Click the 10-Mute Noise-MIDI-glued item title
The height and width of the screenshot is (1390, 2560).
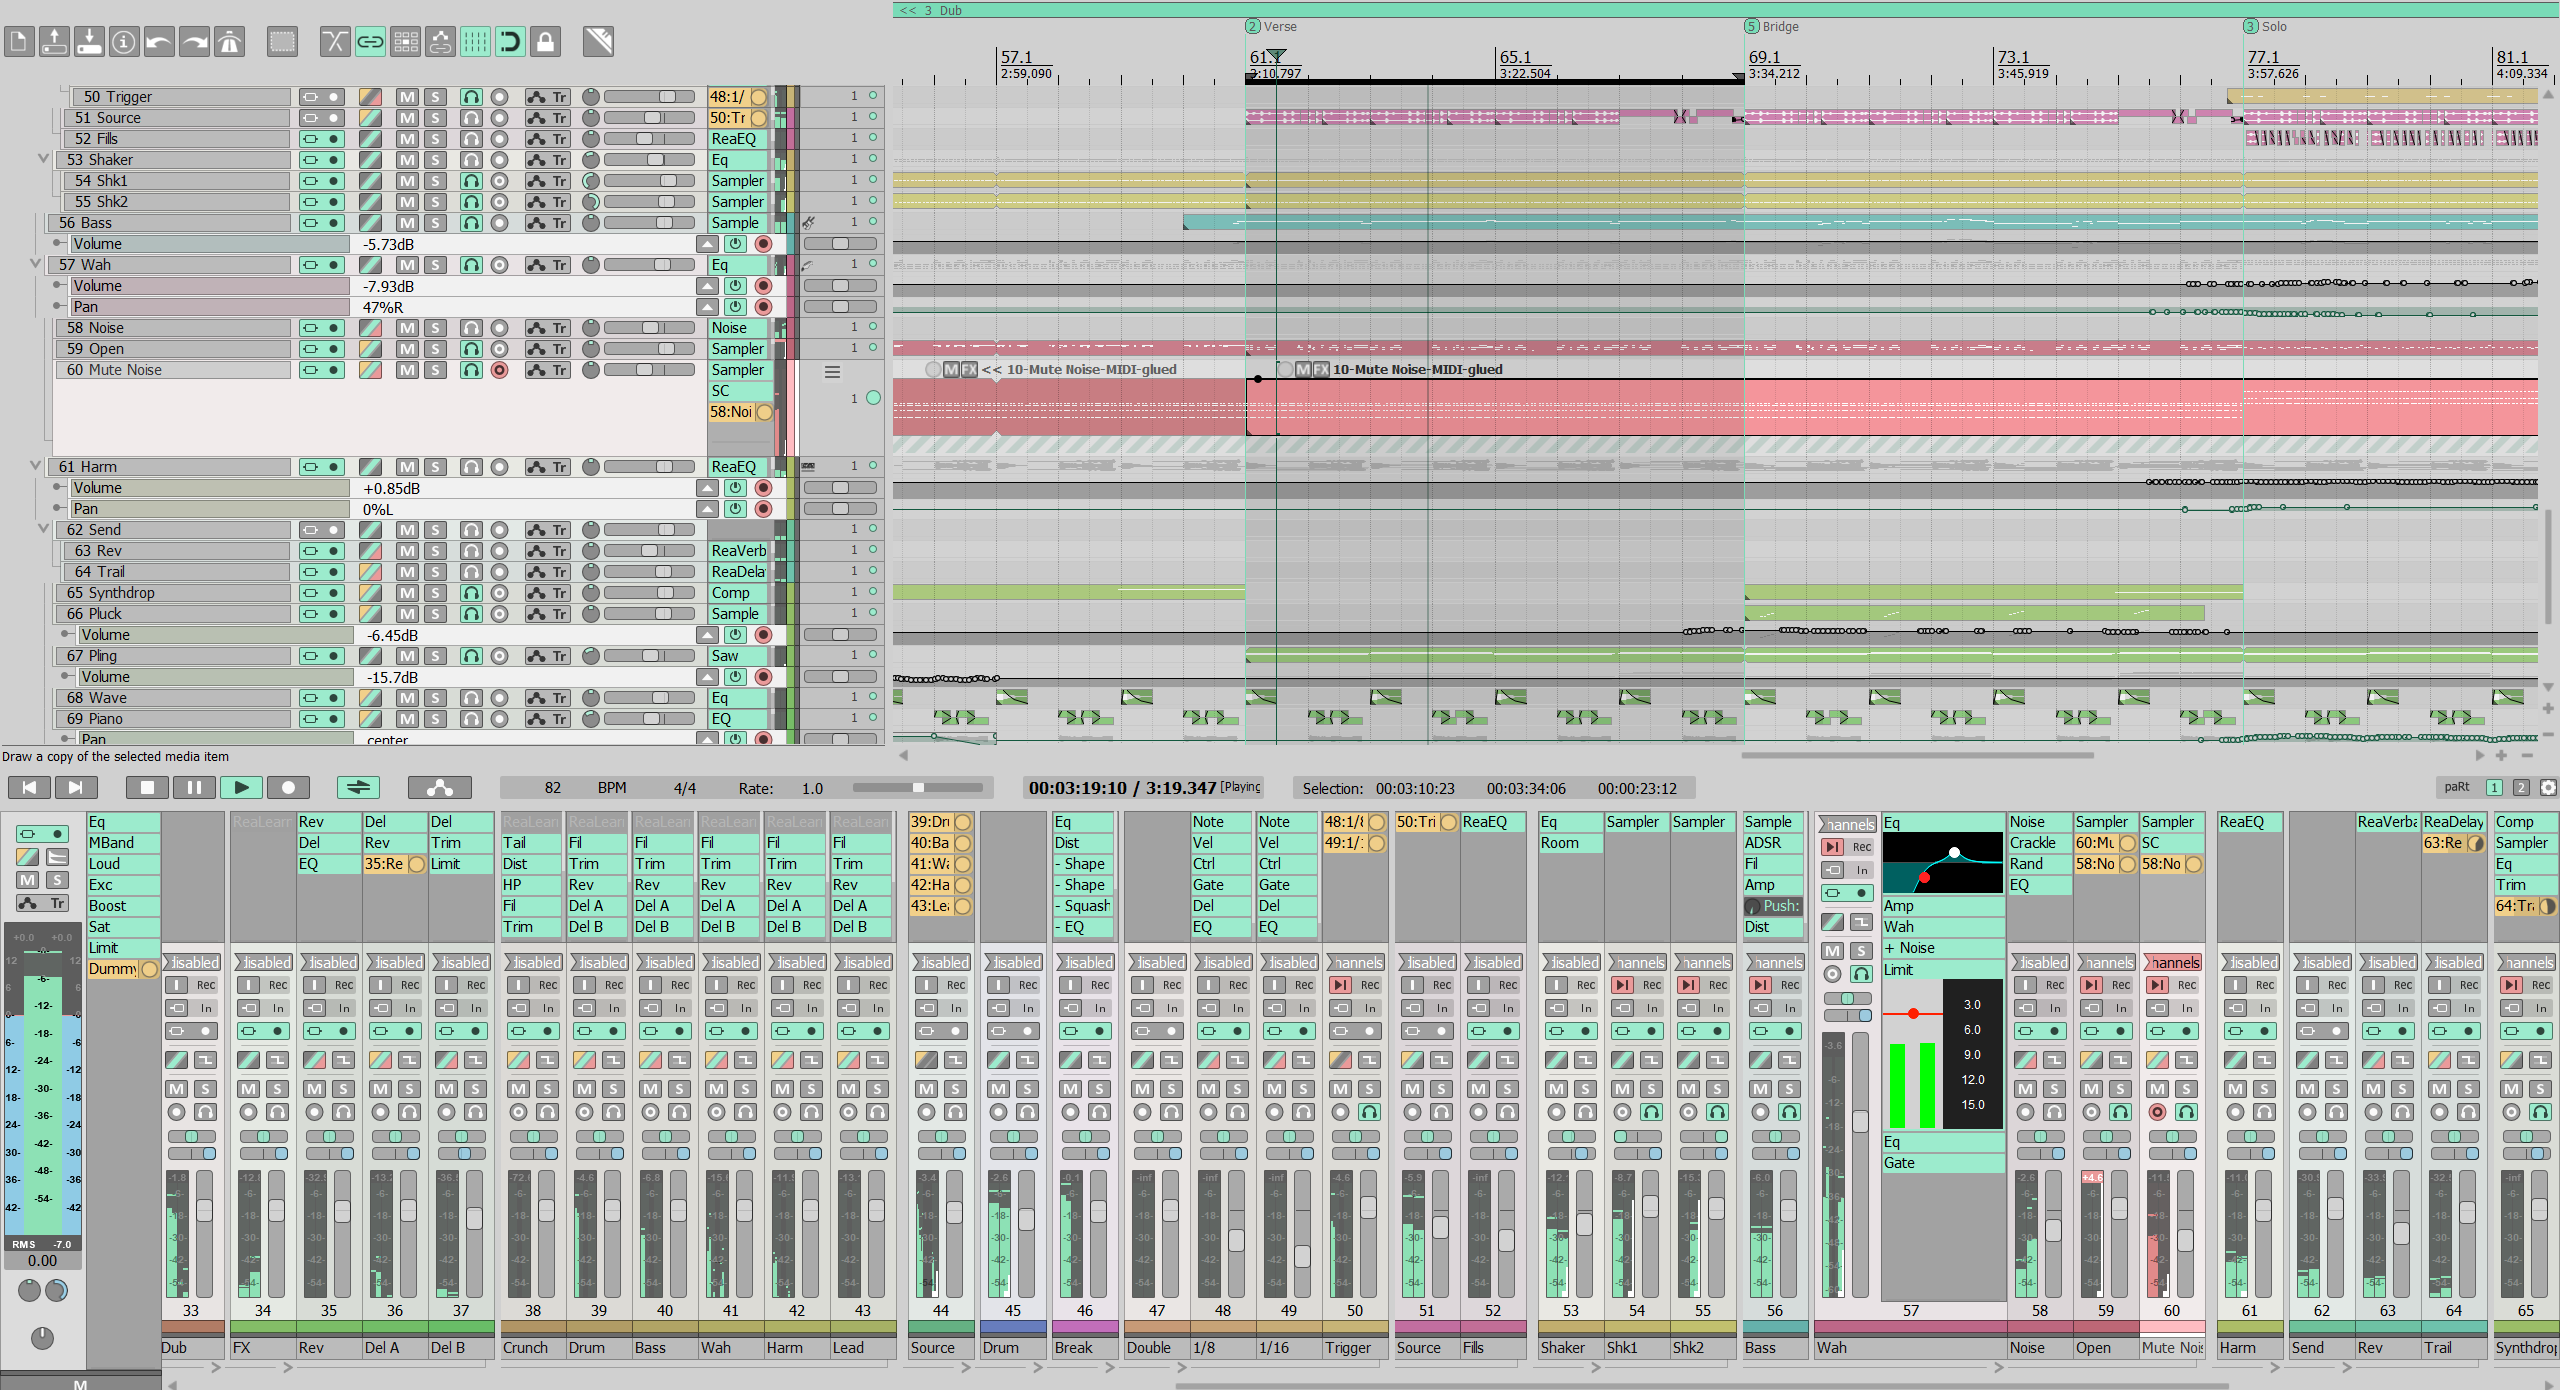click(x=1417, y=369)
